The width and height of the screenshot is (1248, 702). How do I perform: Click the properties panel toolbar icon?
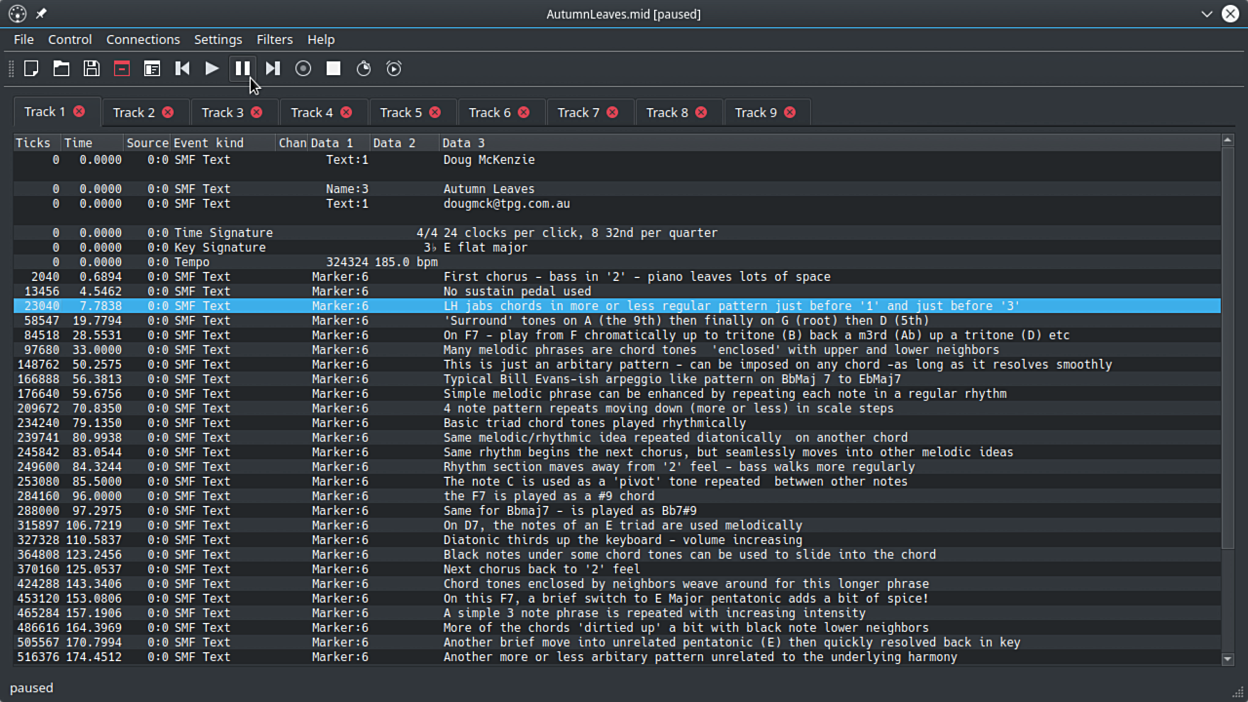tap(152, 69)
